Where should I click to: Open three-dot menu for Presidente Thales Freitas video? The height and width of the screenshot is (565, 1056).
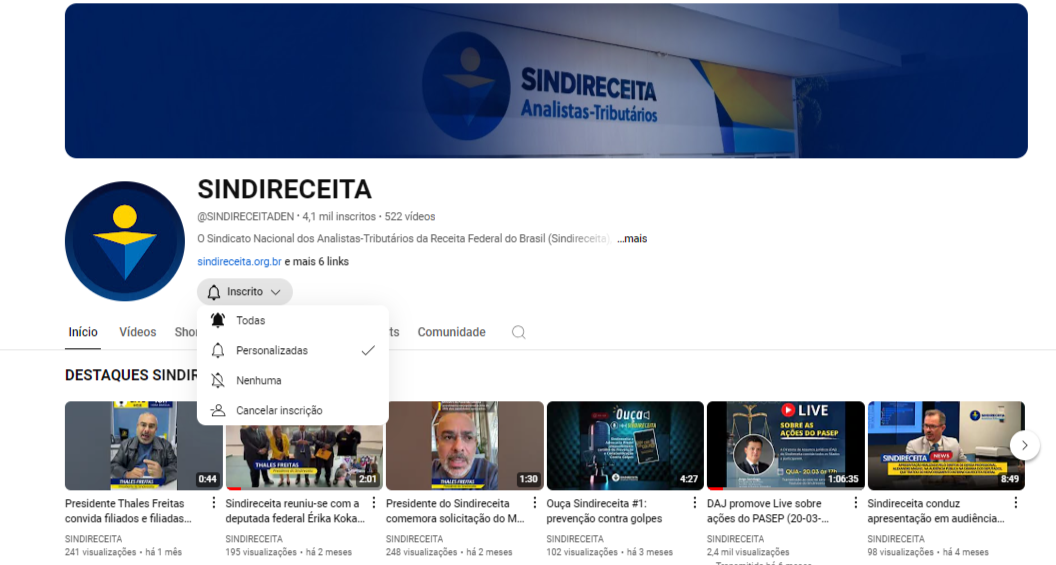(213, 503)
